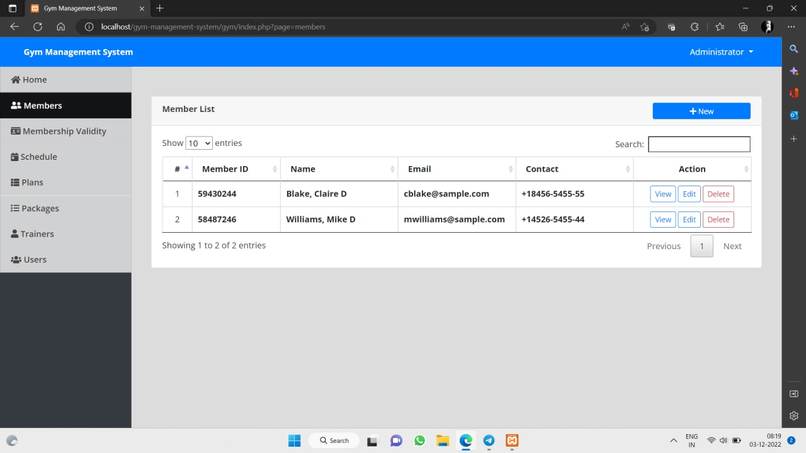
Task: Open the Office icon in Edge sidebar
Action: pyautogui.click(x=794, y=93)
